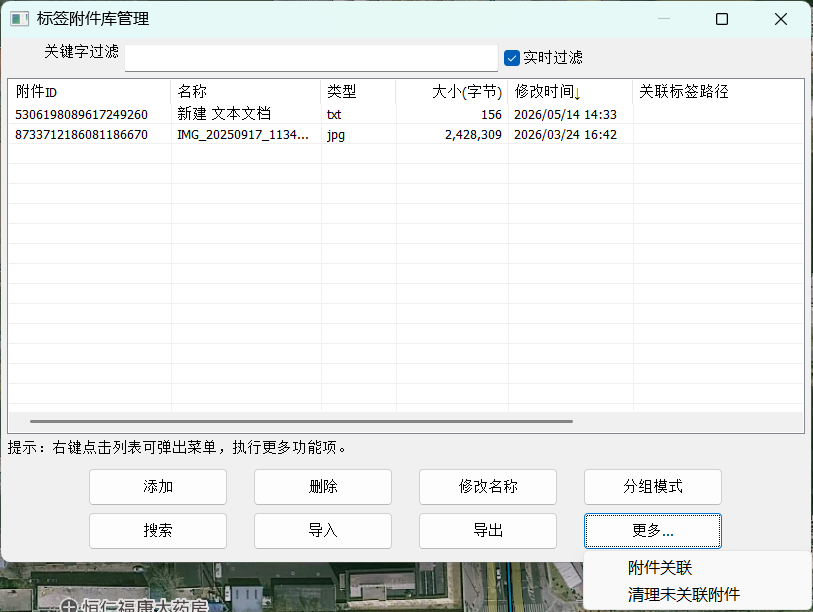This screenshot has width=813, height=612.
Task: Maximize the 标签附件库管理 window
Action: click(x=722, y=19)
